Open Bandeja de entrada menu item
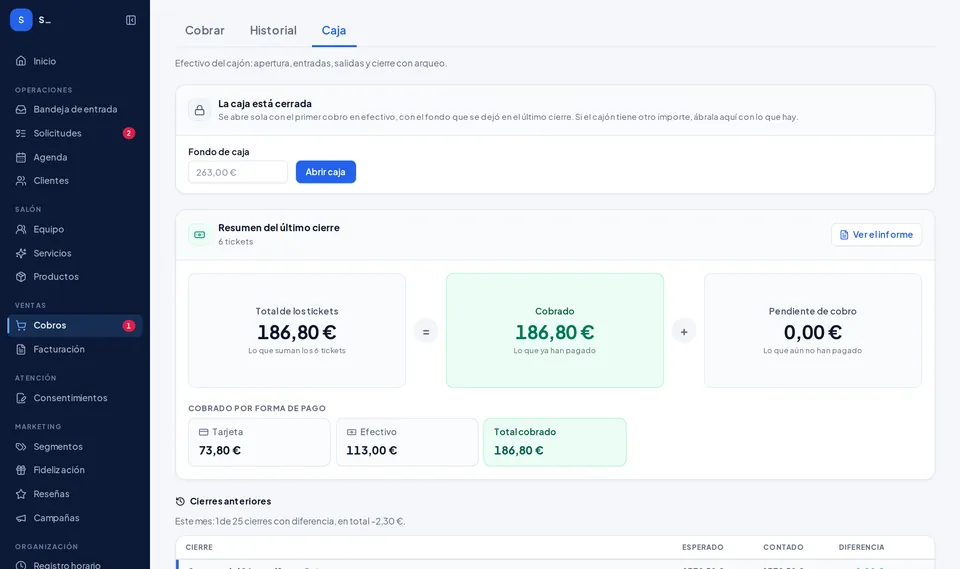The width and height of the screenshot is (960, 569). point(75,109)
